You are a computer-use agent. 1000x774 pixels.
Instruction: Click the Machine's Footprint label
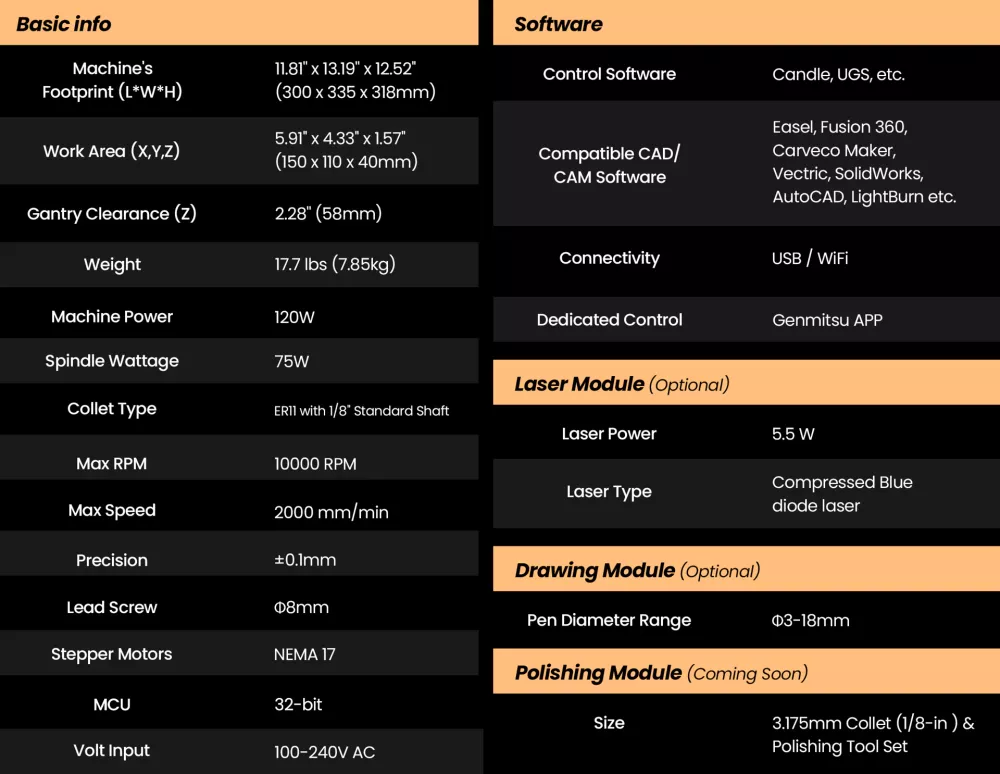tap(112, 80)
